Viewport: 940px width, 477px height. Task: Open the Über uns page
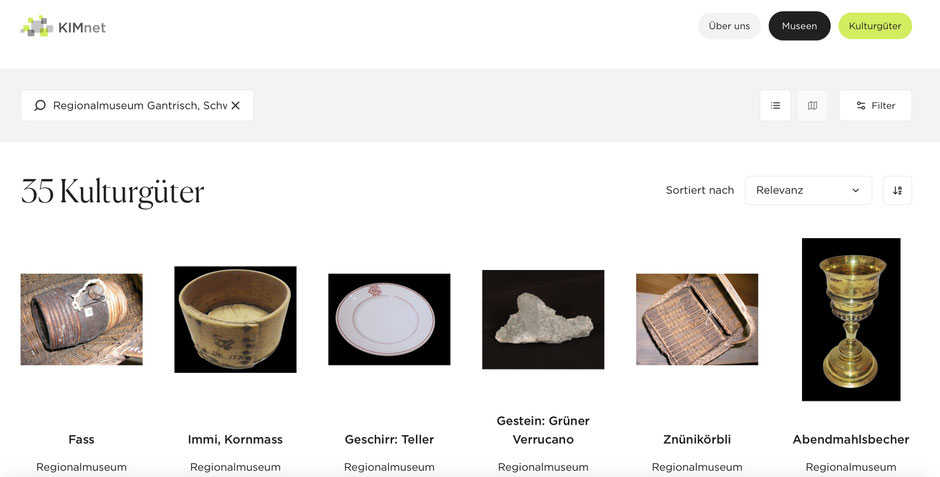(729, 26)
